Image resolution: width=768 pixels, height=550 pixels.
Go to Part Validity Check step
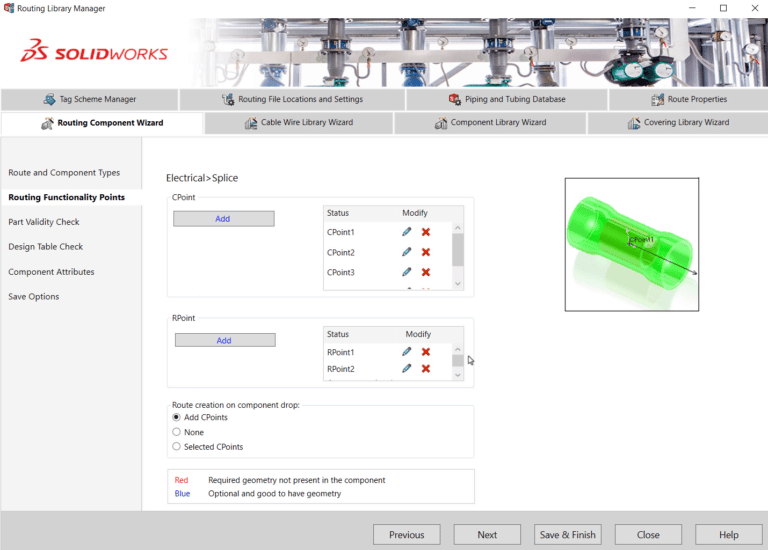point(44,222)
